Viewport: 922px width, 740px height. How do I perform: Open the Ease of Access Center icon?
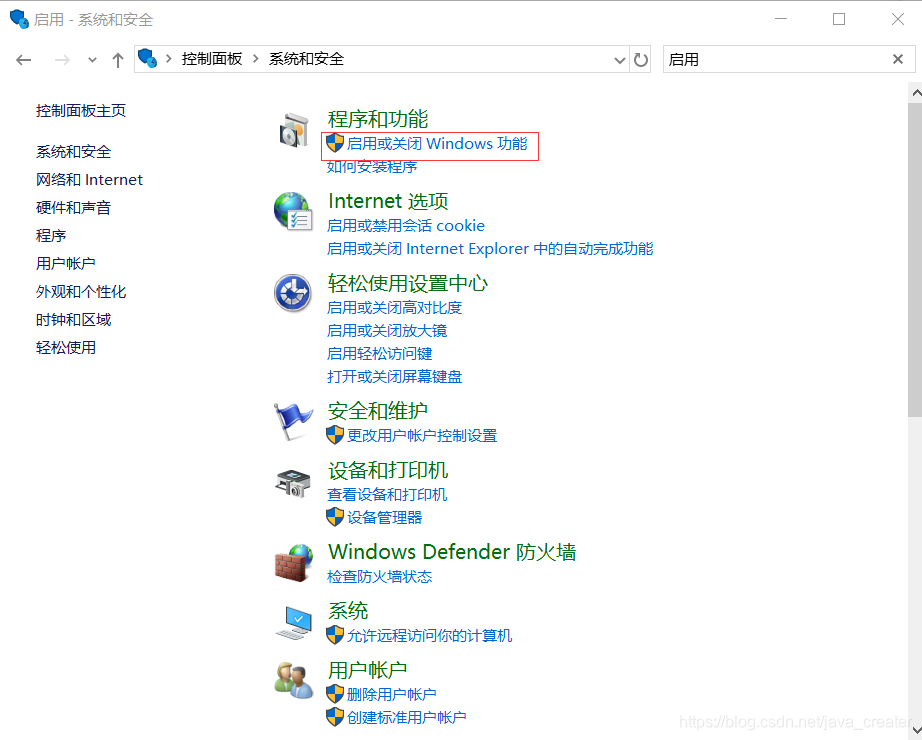(x=293, y=293)
